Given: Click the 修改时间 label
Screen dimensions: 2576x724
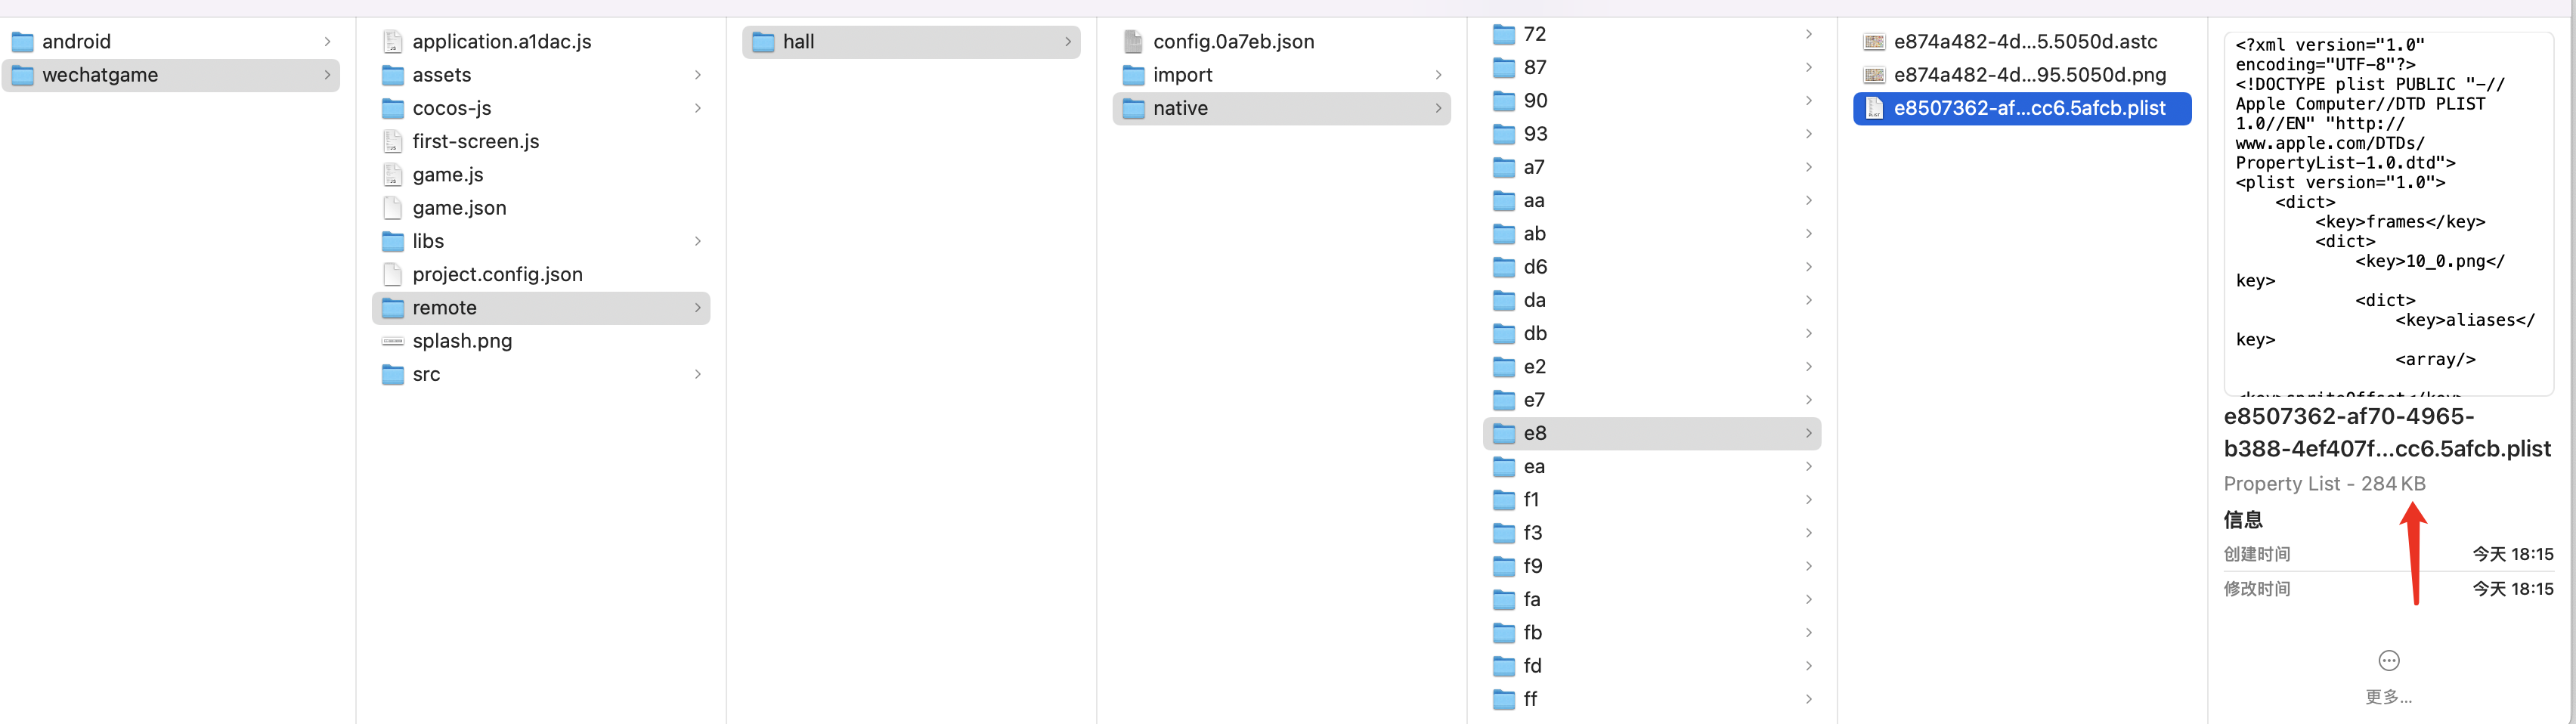Looking at the screenshot, I should pos(2256,589).
